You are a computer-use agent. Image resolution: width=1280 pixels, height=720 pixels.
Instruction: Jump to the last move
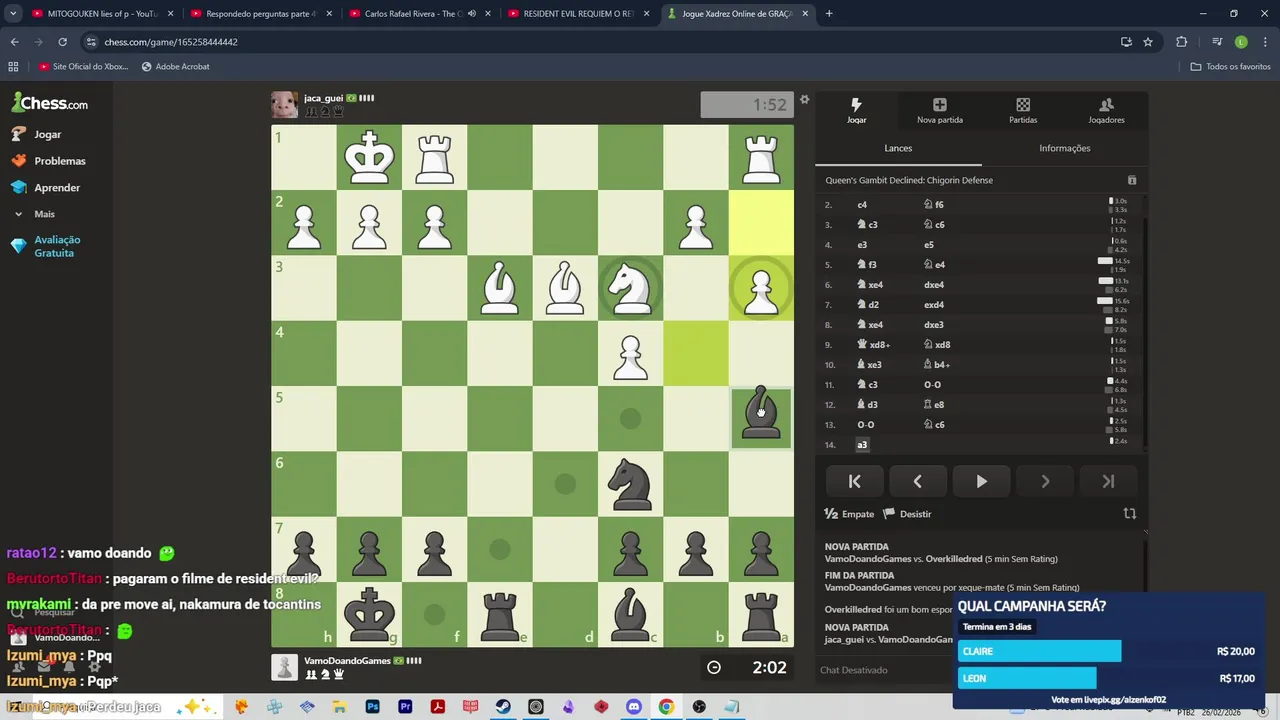1108,481
